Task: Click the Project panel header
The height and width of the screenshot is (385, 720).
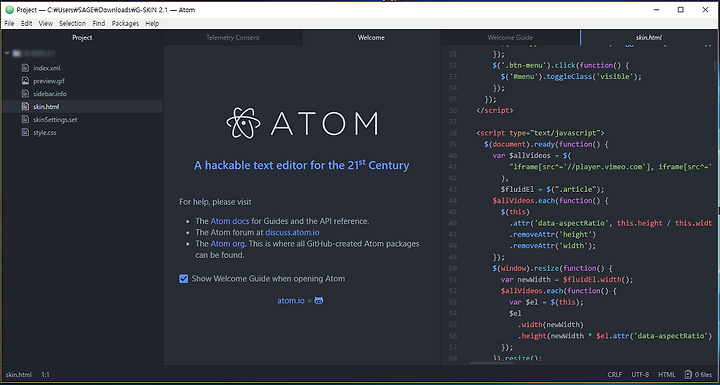Action: [x=82, y=38]
